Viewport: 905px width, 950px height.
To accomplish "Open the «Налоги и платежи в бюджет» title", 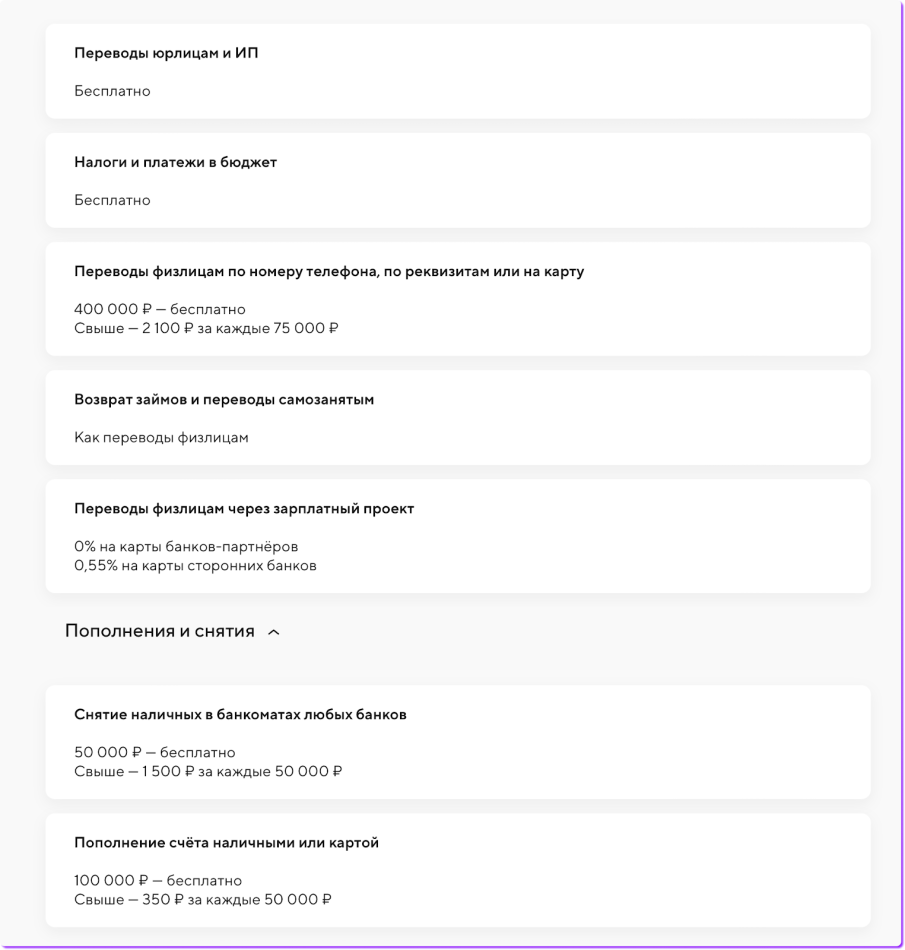I will pyautogui.click(x=175, y=162).
